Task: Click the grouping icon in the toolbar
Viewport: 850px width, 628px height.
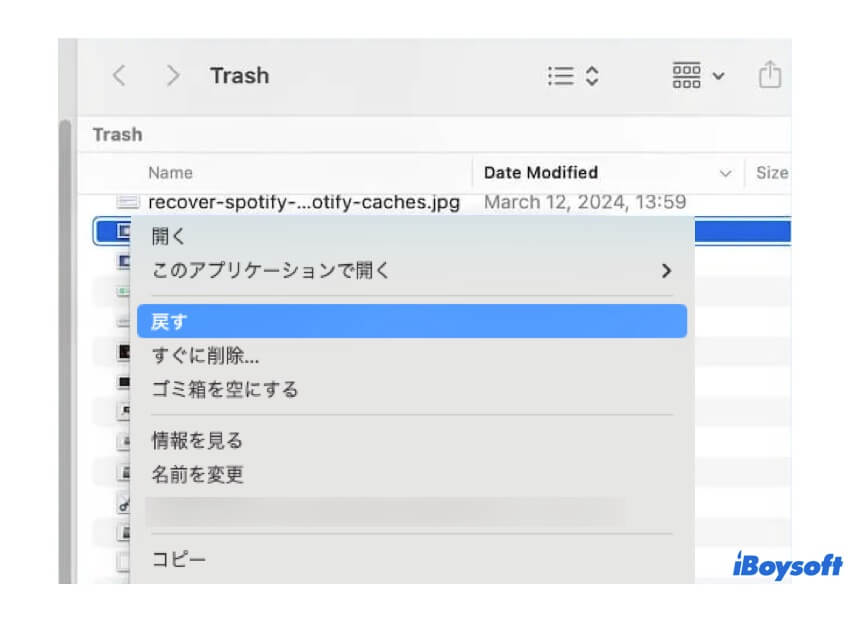Action: (x=689, y=75)
